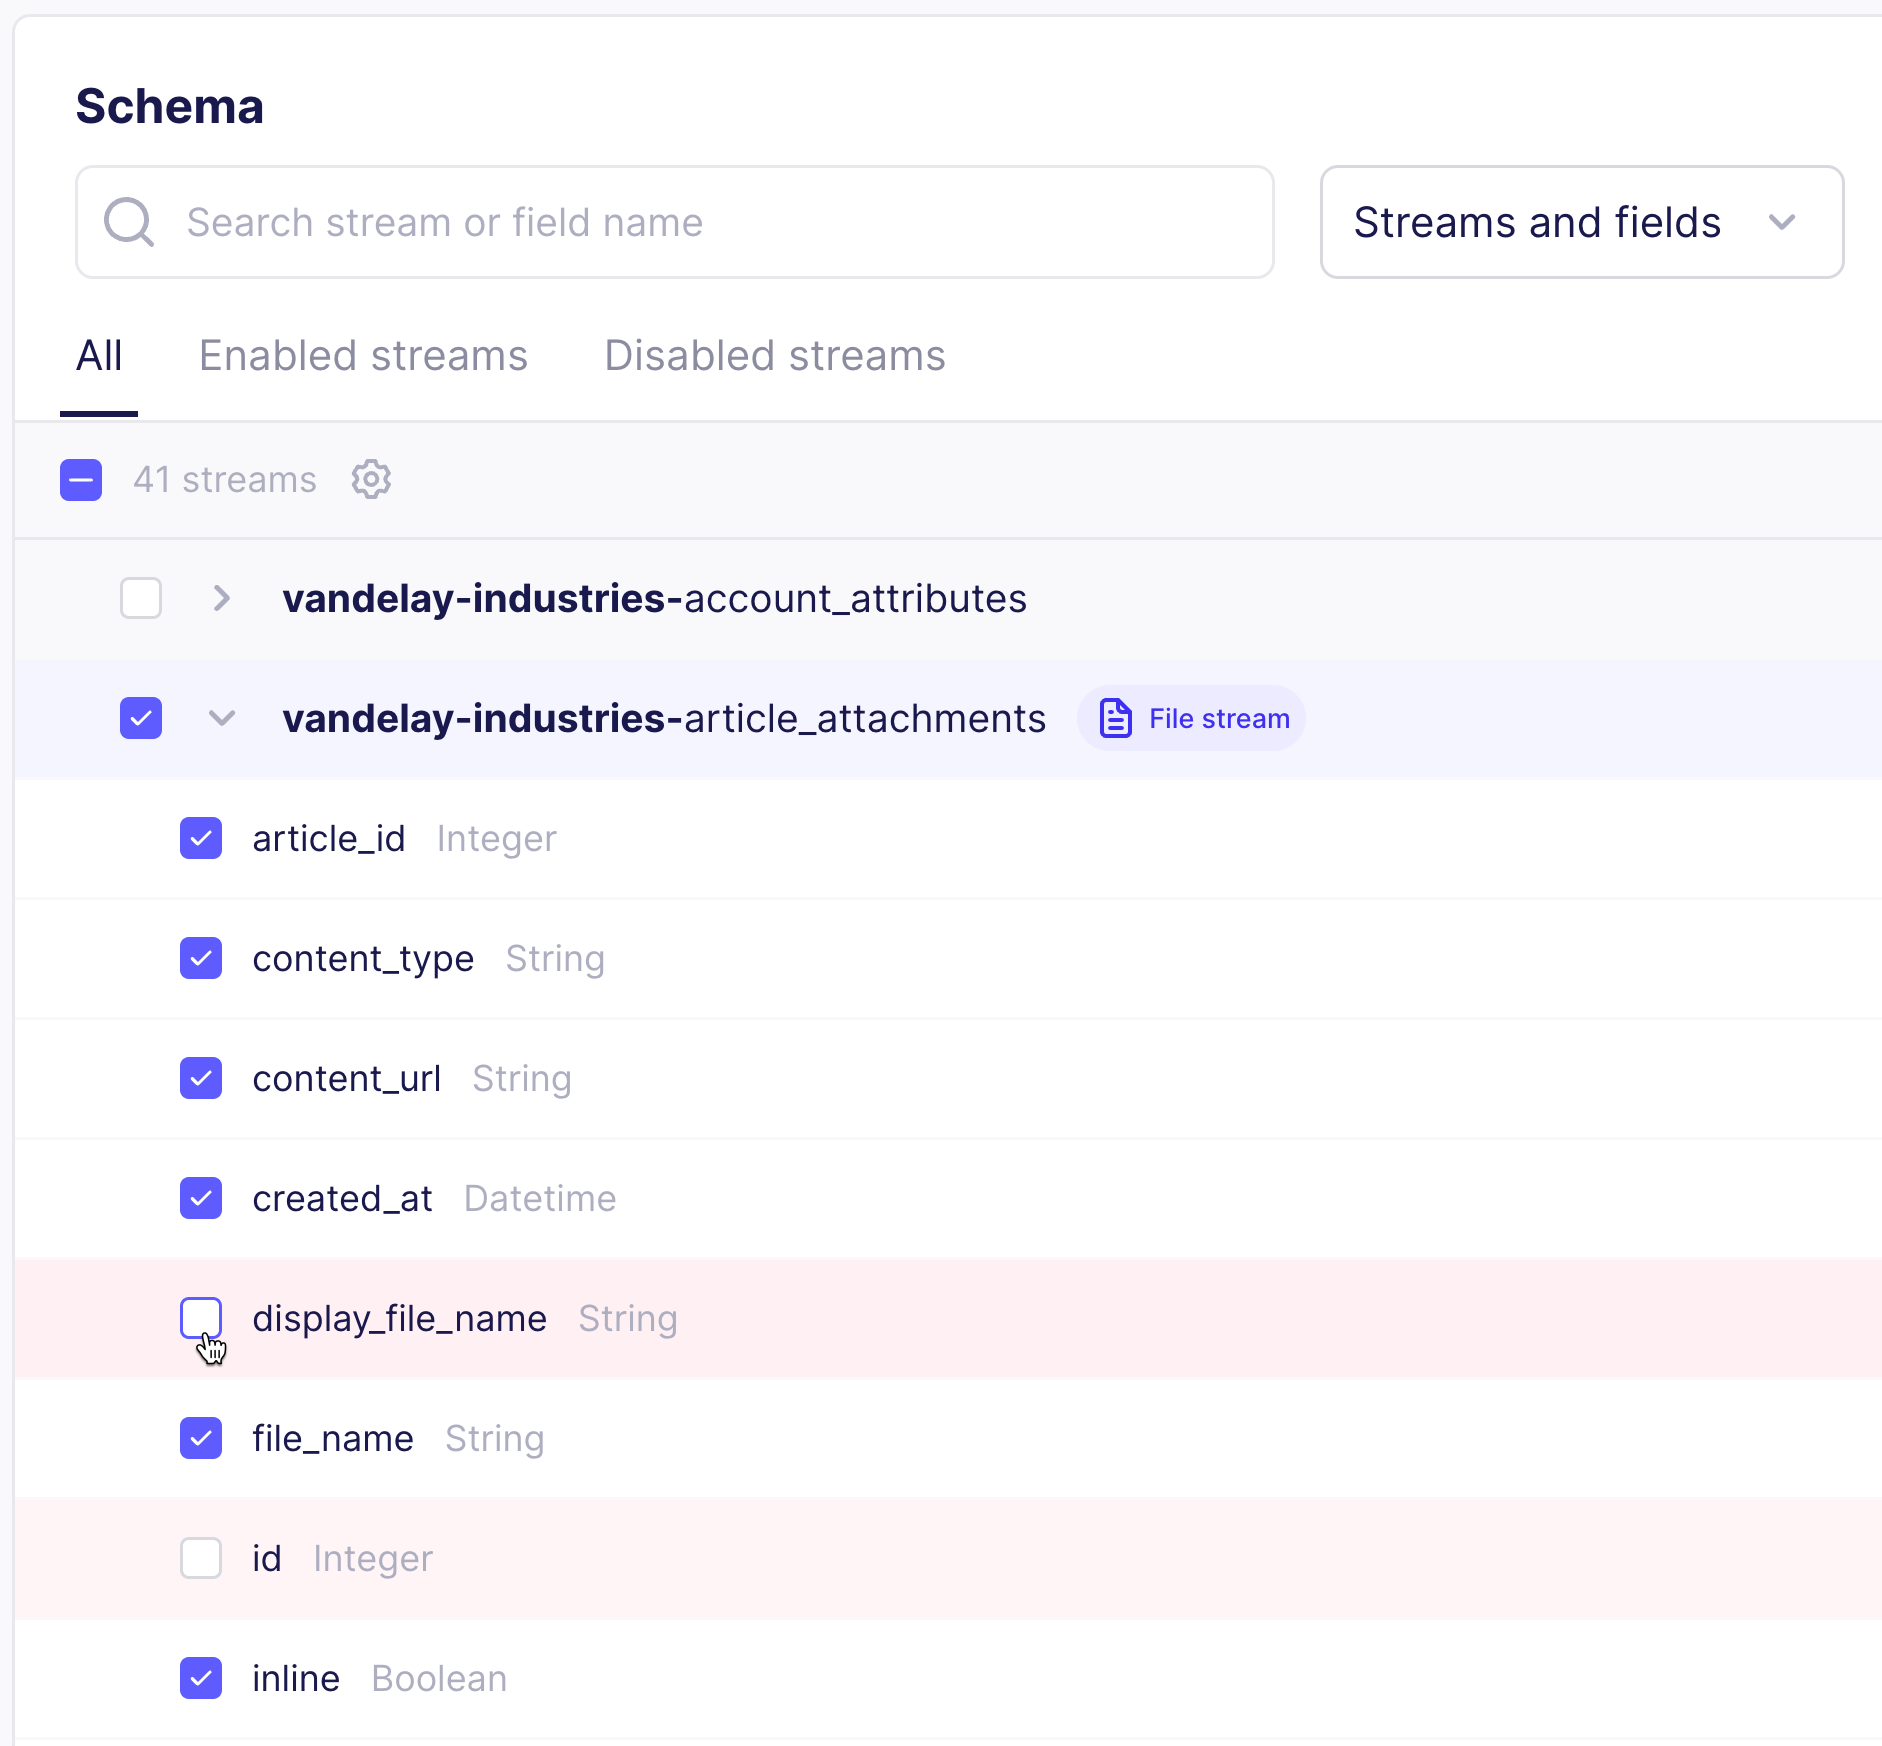This screenshot has height=1746, width=1882.
Task: Enable the display_file_name field
Action: (201, 1318)
